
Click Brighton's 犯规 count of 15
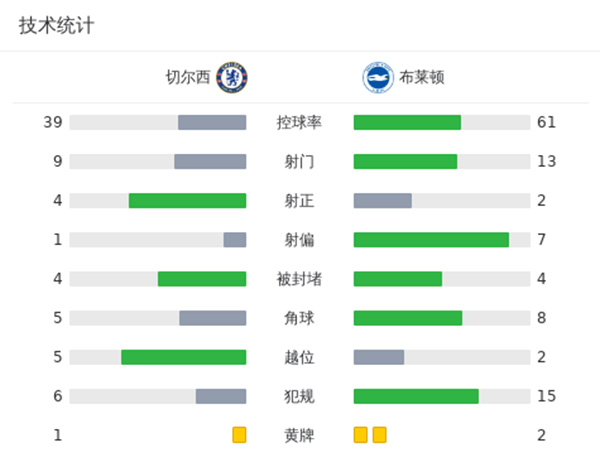pyautogui.click(x=546, y=396)
